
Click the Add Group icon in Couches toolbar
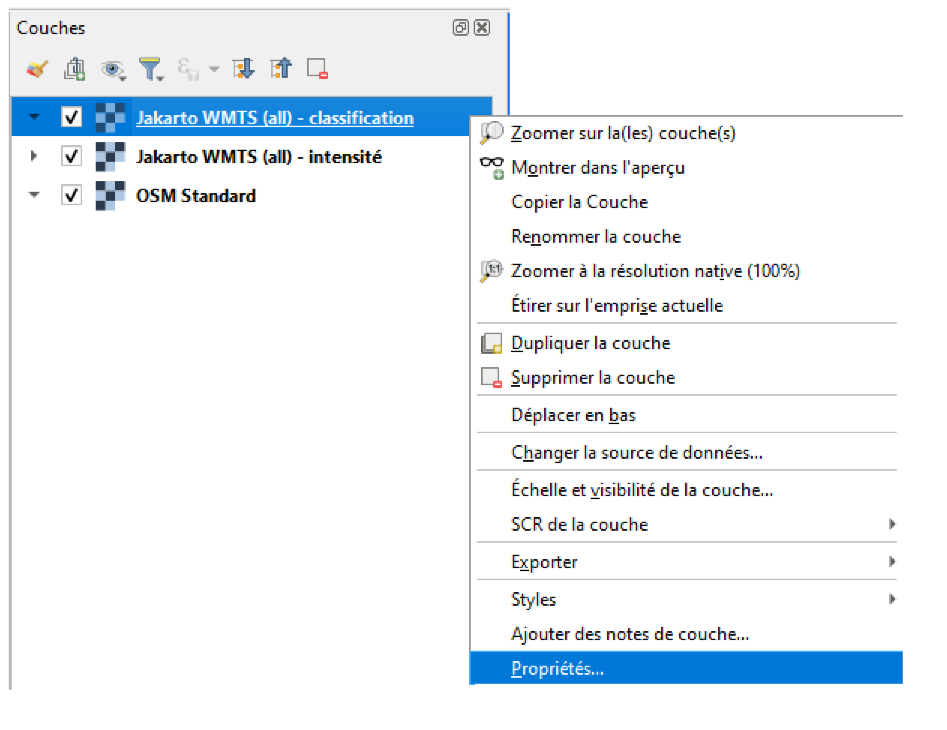coord(75,69)
